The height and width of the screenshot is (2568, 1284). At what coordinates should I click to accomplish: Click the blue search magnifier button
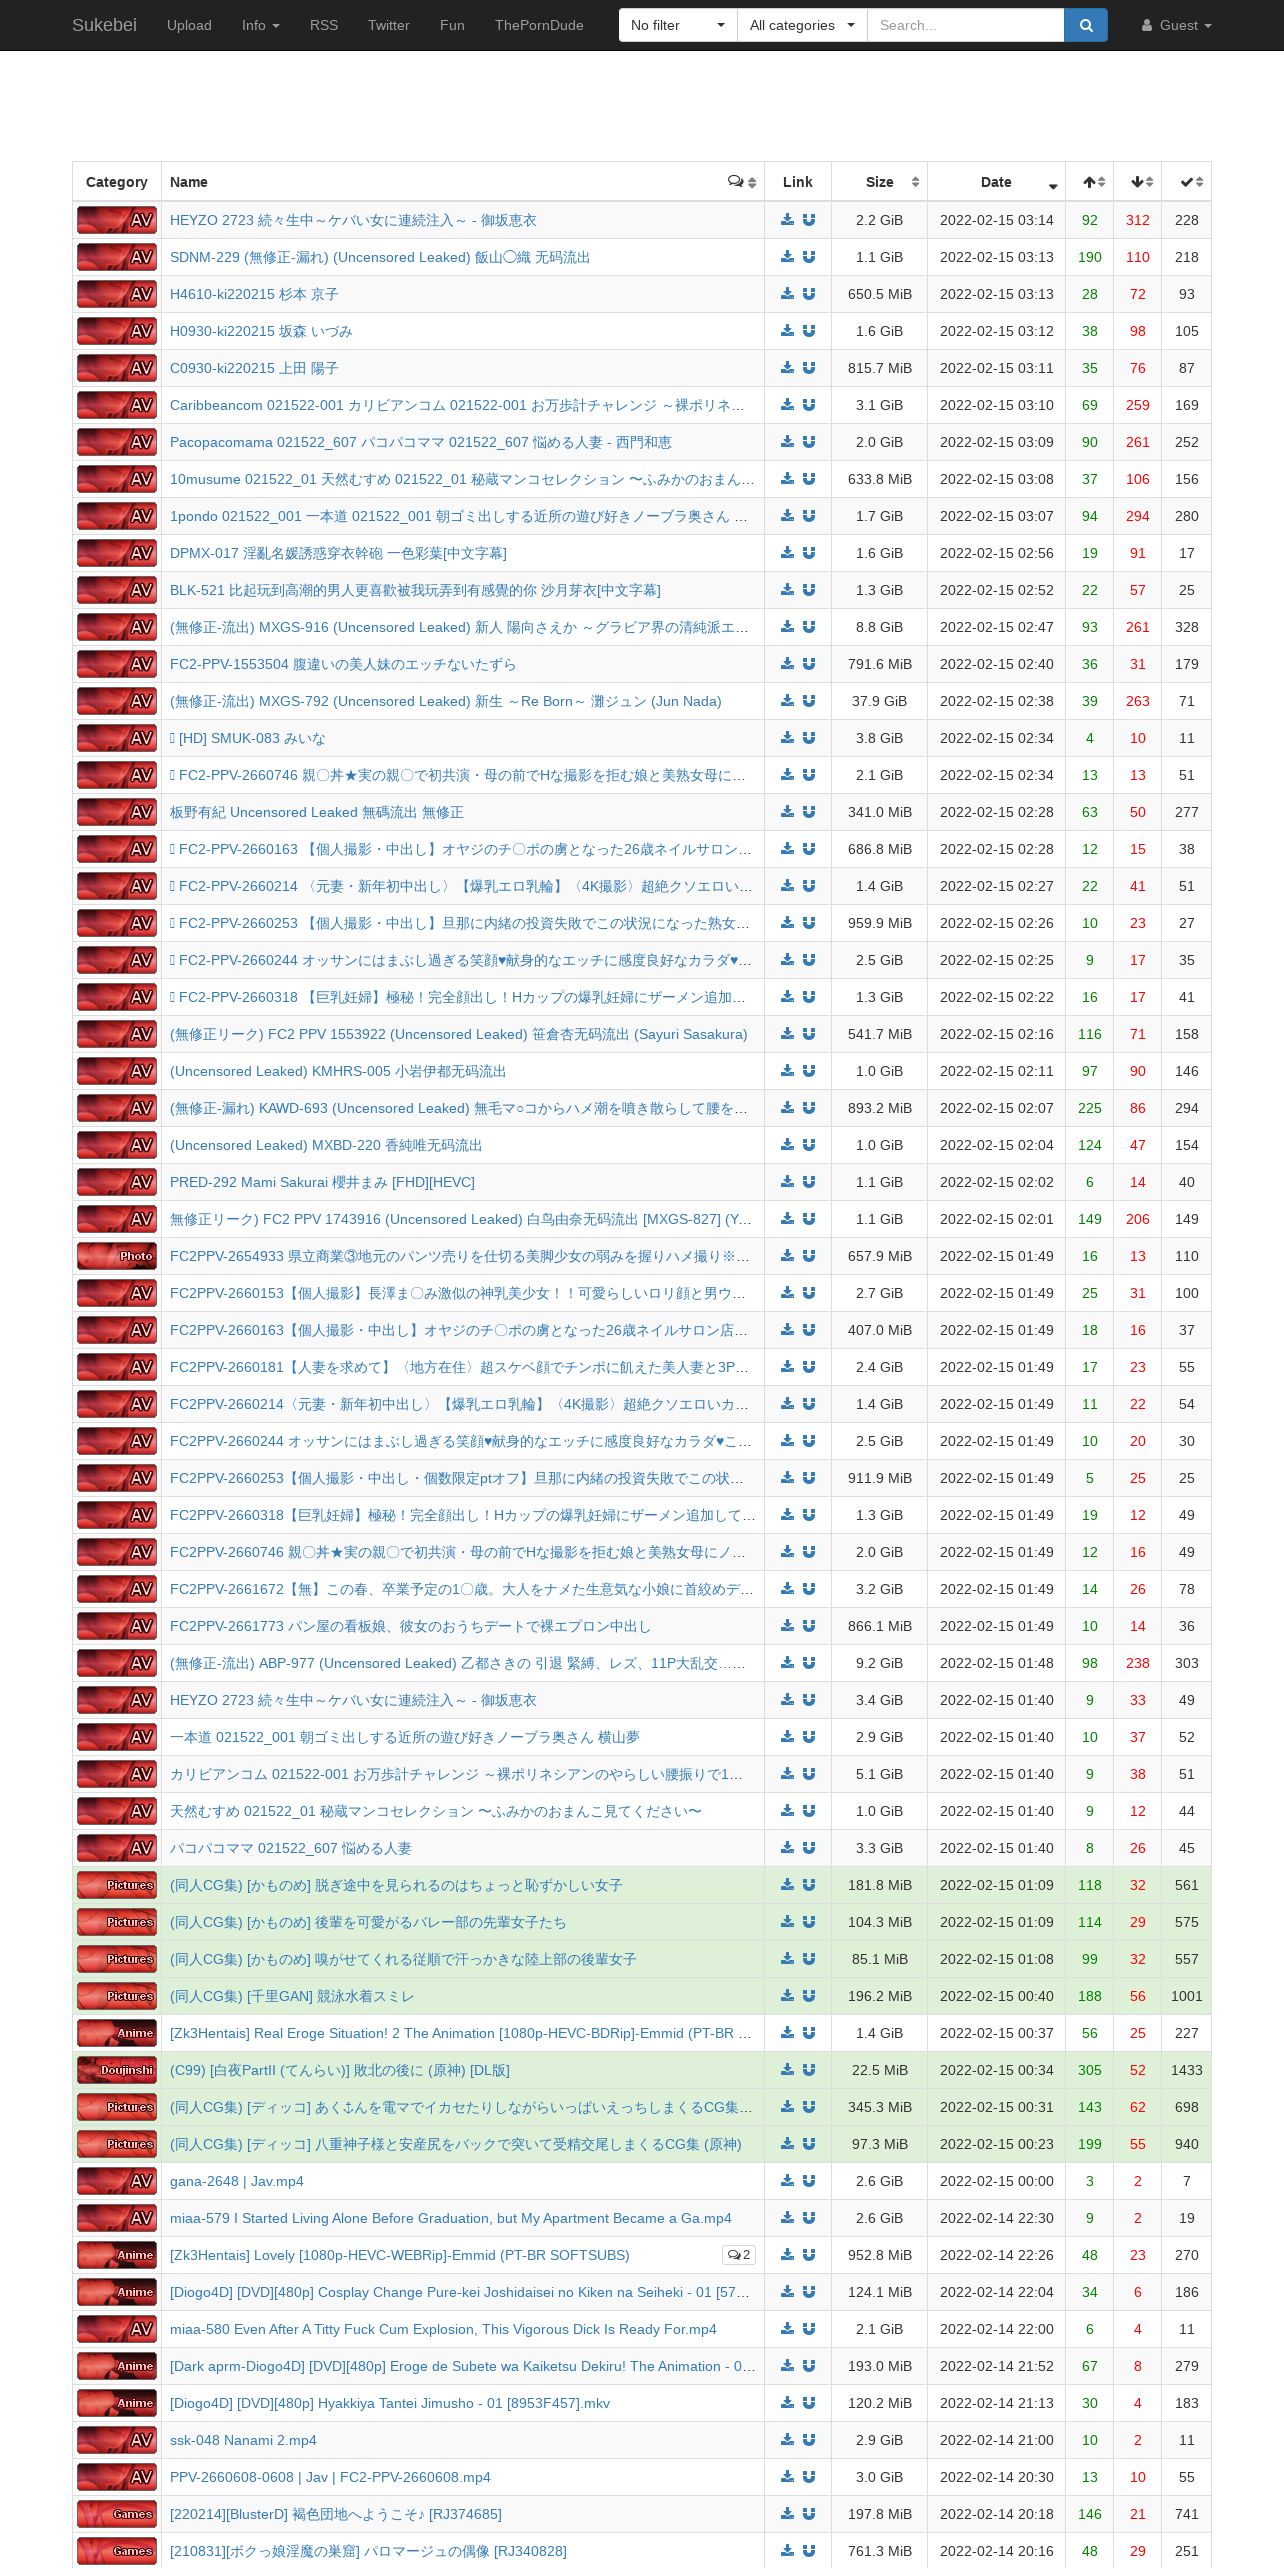click(x=1086, y=25)
